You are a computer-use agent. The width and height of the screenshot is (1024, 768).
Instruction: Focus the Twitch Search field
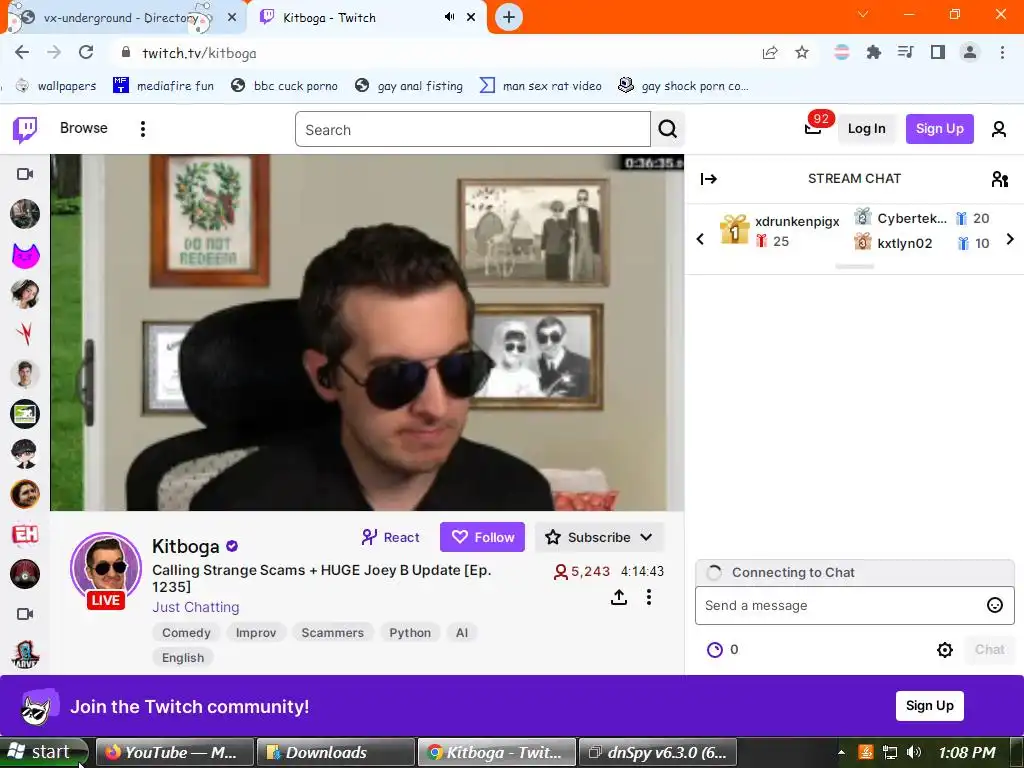[473, 129]
